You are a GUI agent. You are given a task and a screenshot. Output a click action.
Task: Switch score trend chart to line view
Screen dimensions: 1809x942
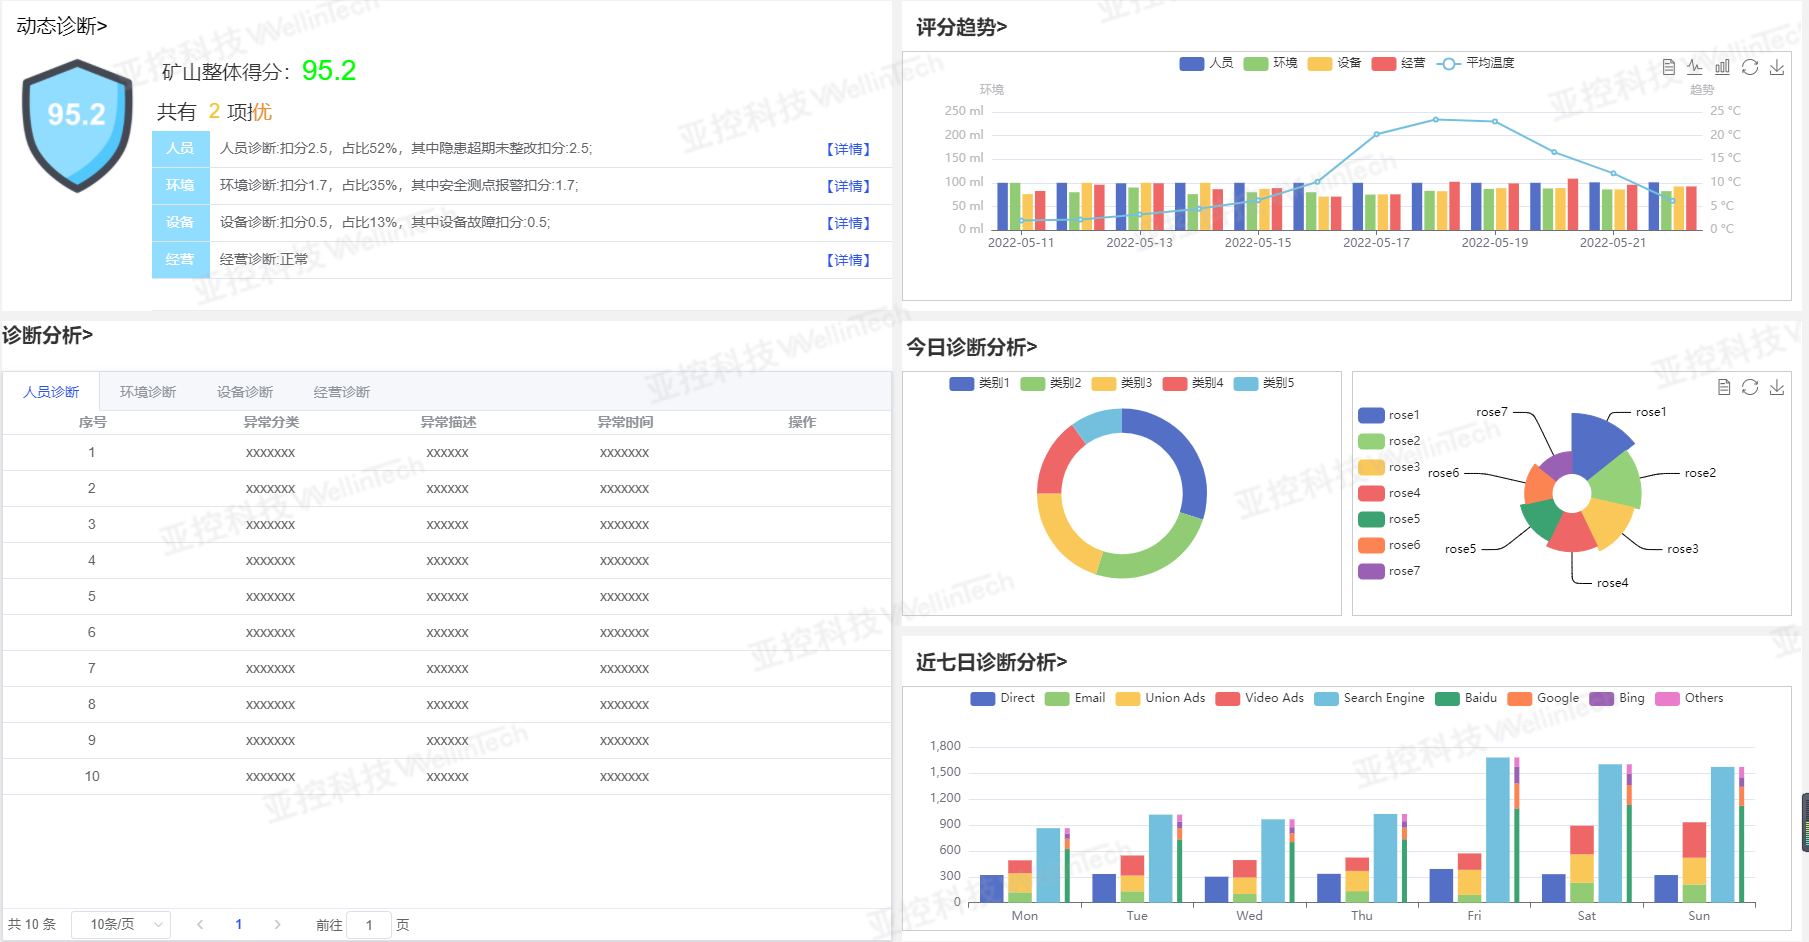click(x=1695, y=67)
